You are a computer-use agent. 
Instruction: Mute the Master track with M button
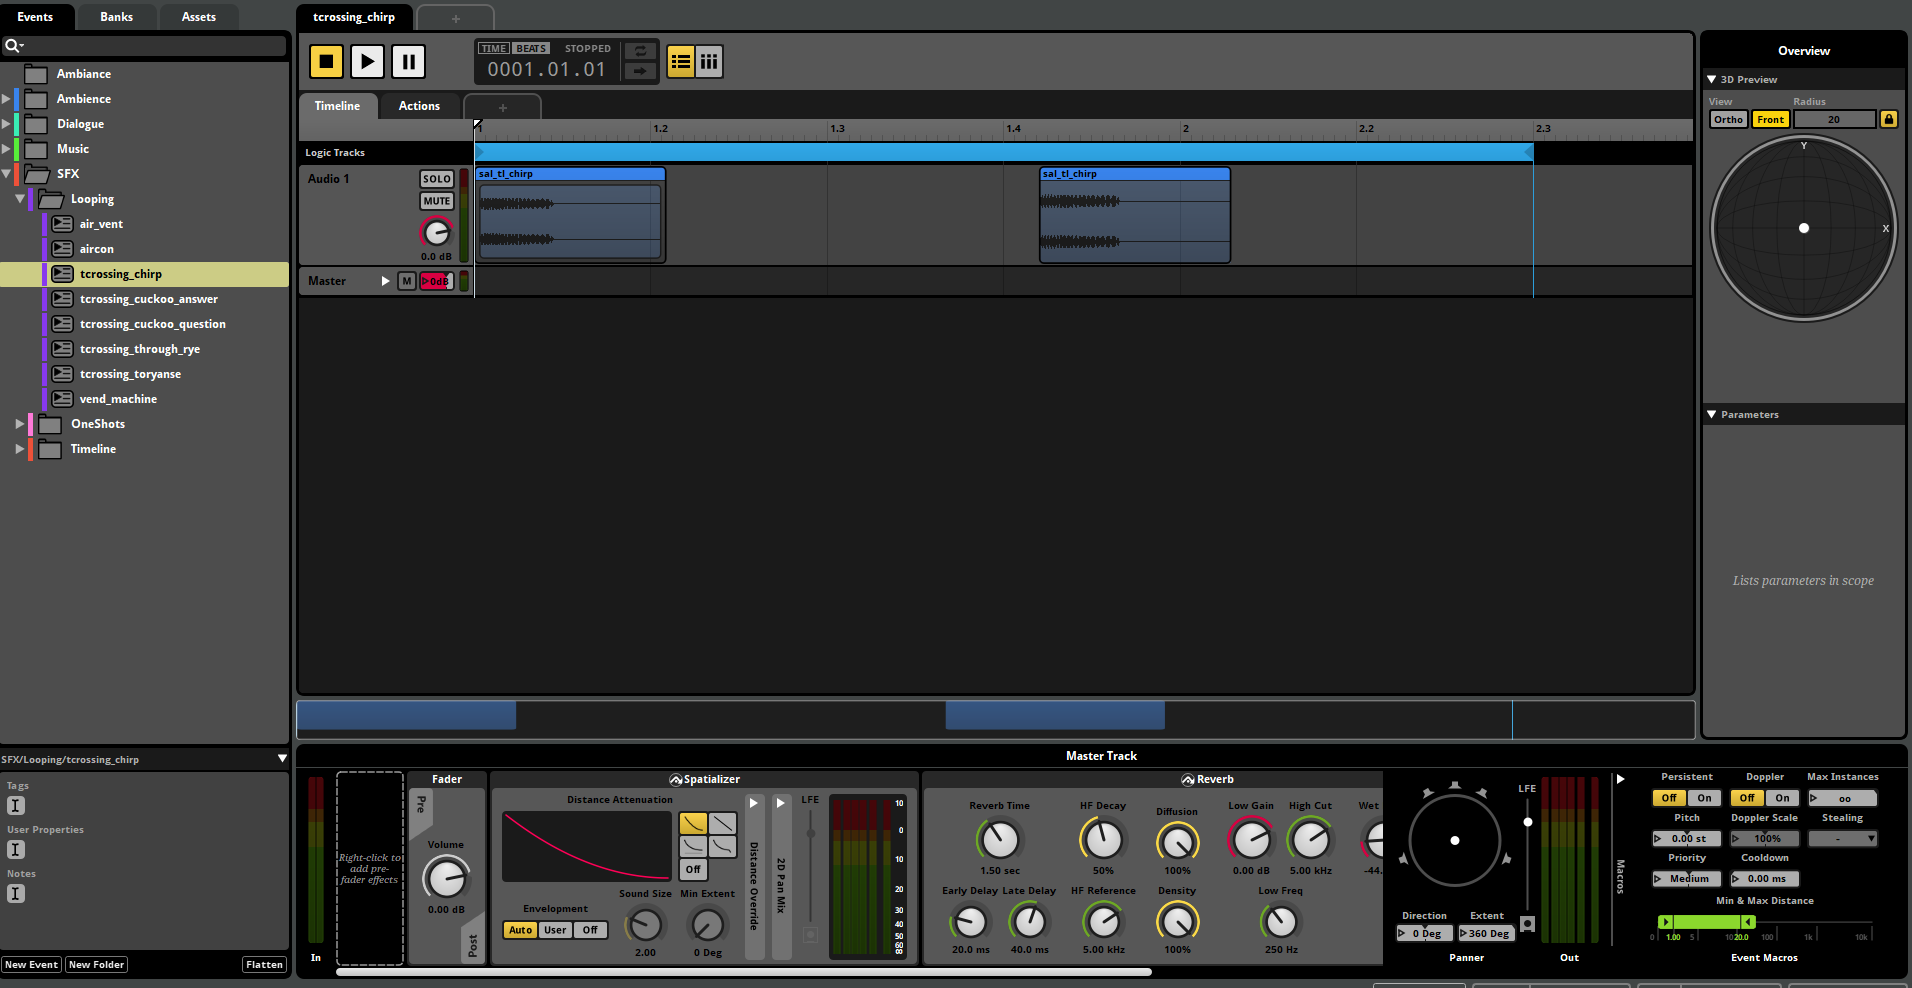406,281
